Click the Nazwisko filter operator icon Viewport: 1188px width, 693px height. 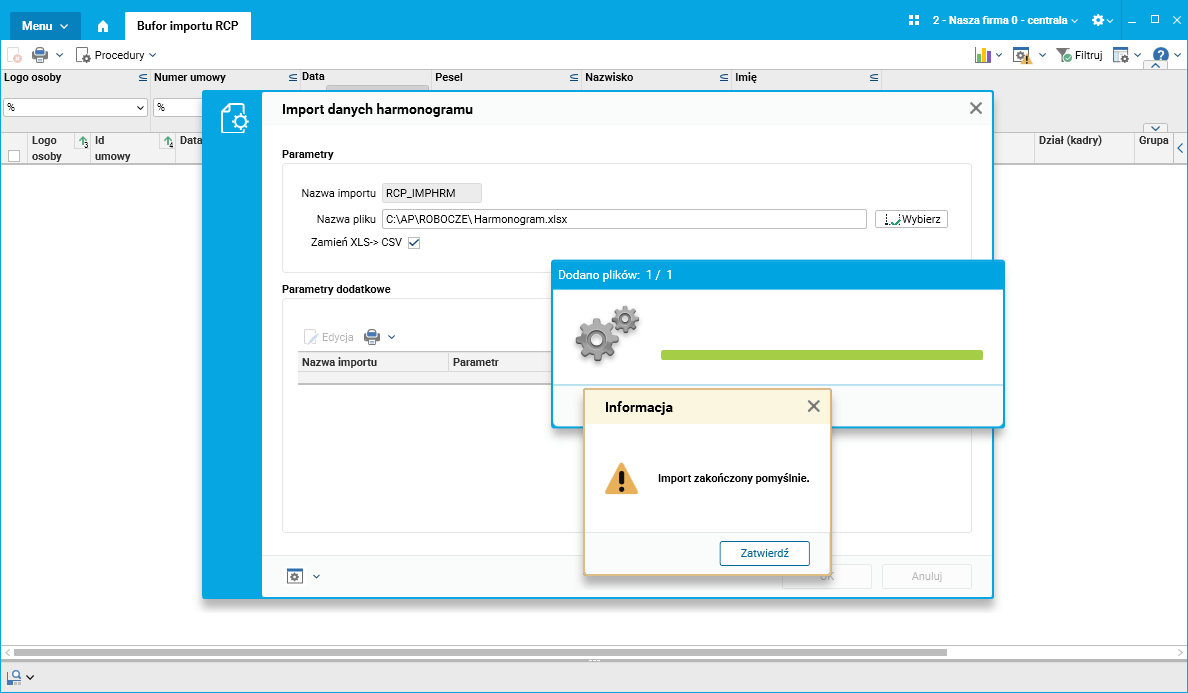(x=724, y=77)
